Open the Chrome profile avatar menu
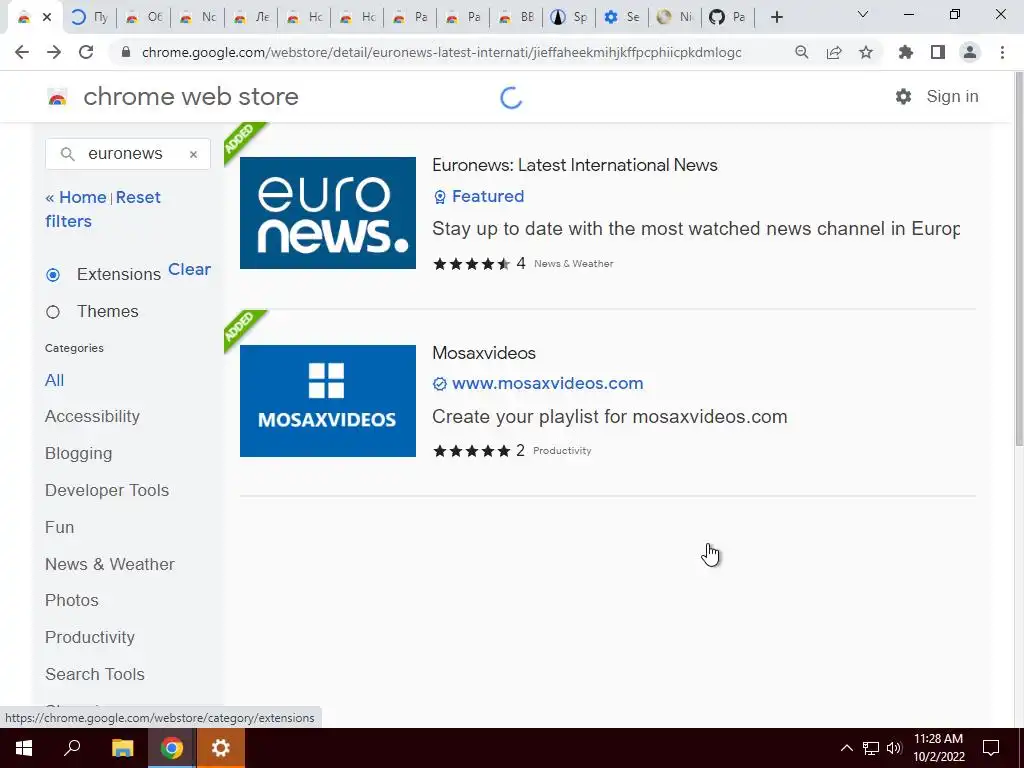Image resolution: width=1024 pixels, height=768 pixels. tap(970, 52)
